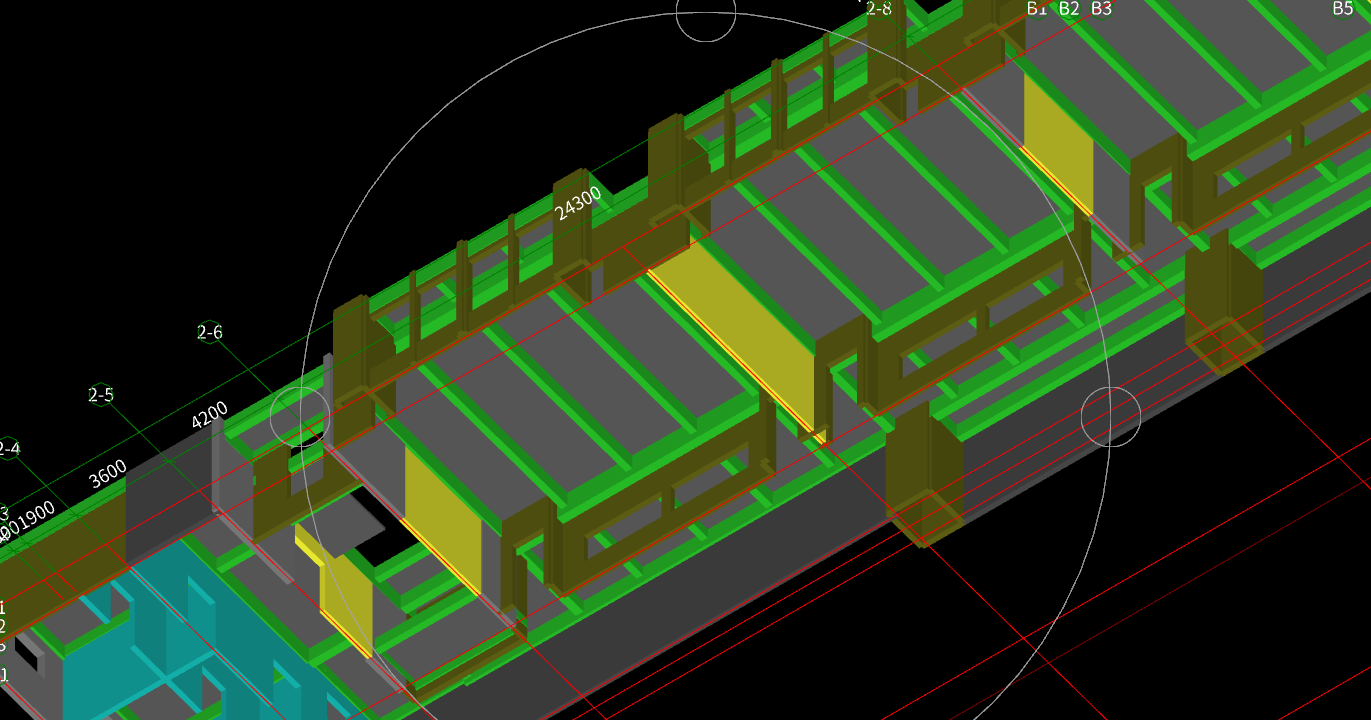This screenshot has width=1371, height=720.
Task: Click the top orbit ring handle circle
Action: point(706,14)
